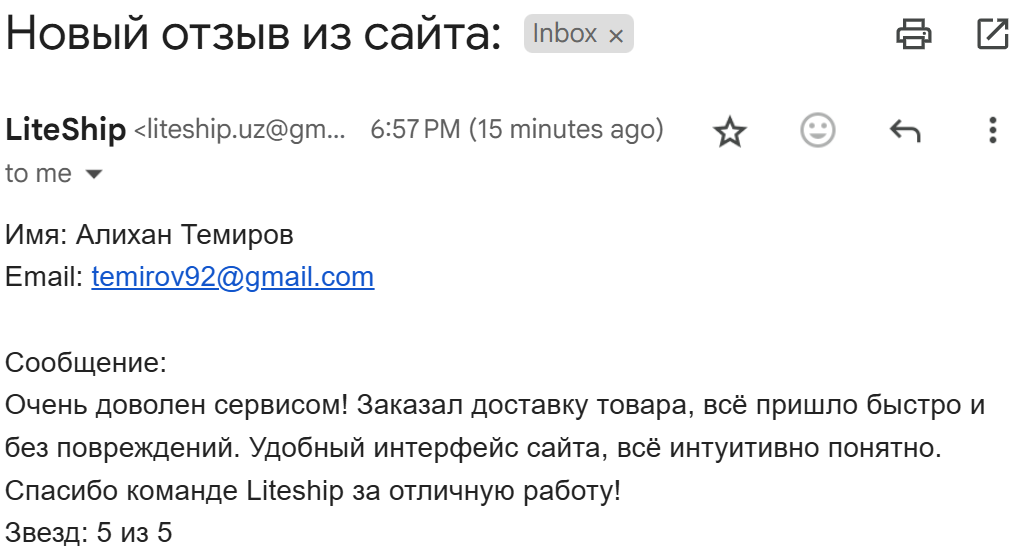This screenshot has width=1022, height=550.
Task: Click the 'Сообщение:' label text
Action: point(86,362)
